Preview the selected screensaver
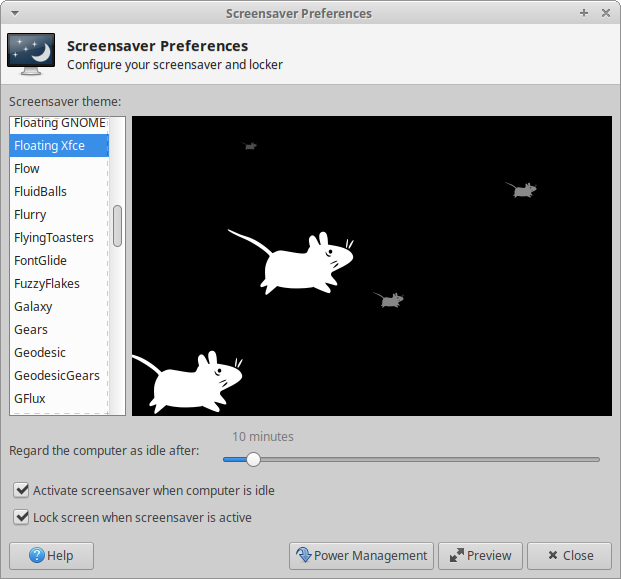Viewport: 621px width, 579px height. pyautogui.click(x=480, y=556)
